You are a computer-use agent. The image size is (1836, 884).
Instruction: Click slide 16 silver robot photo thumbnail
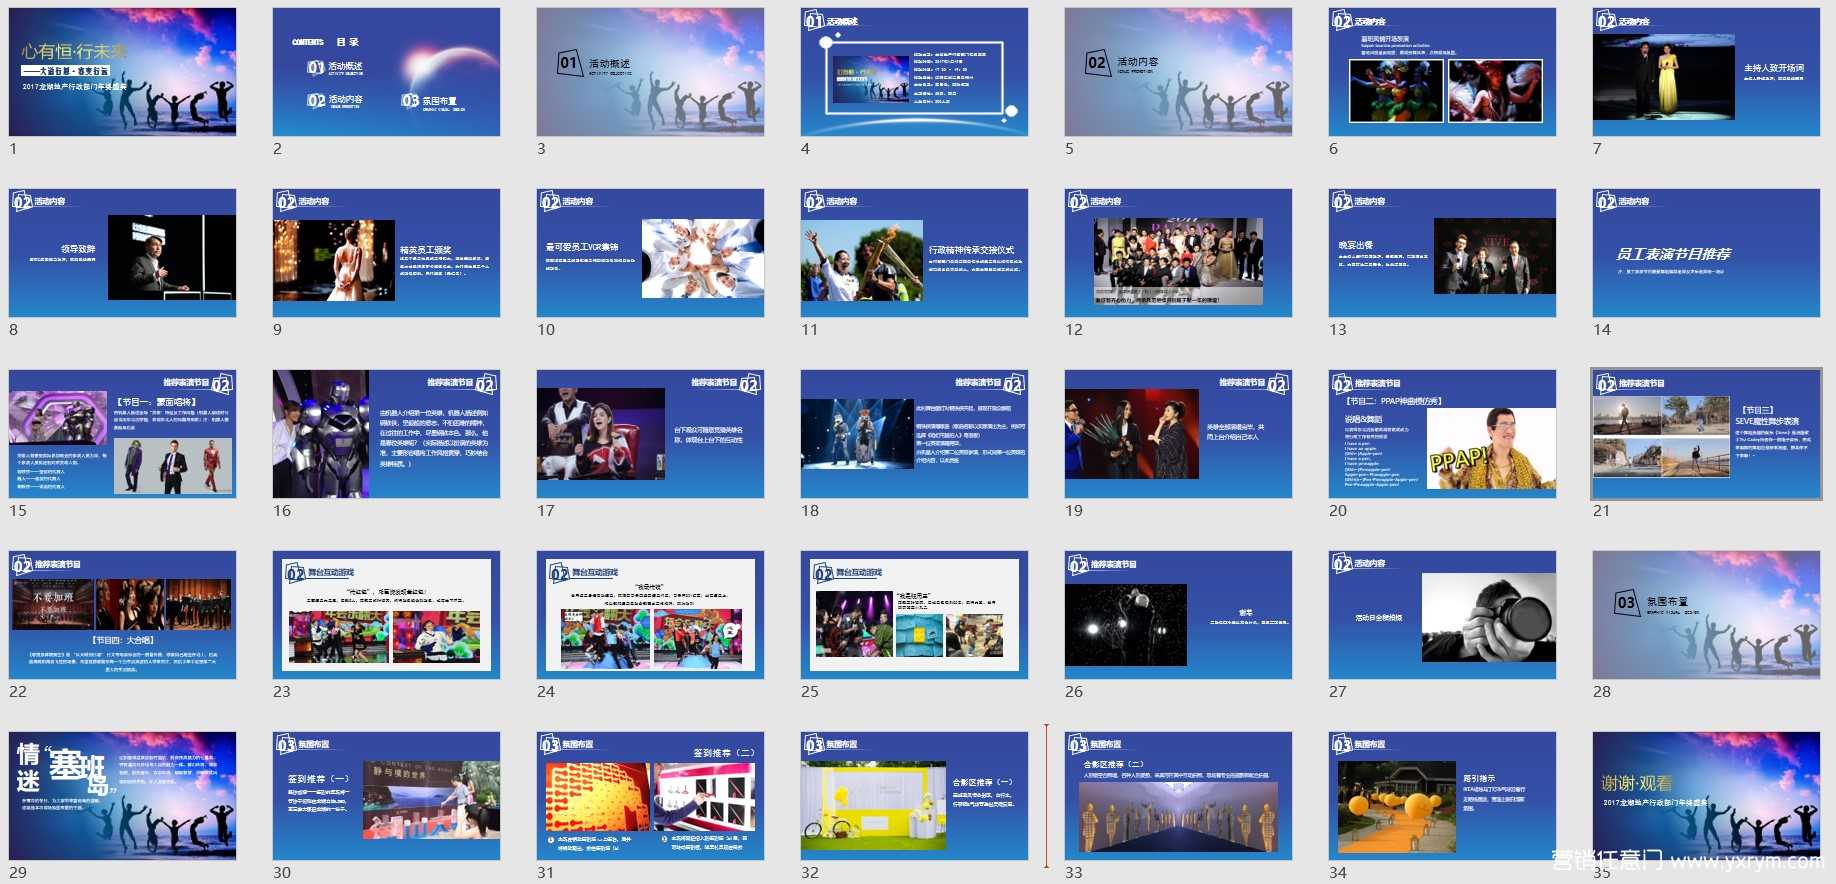[x=387, y=434]
